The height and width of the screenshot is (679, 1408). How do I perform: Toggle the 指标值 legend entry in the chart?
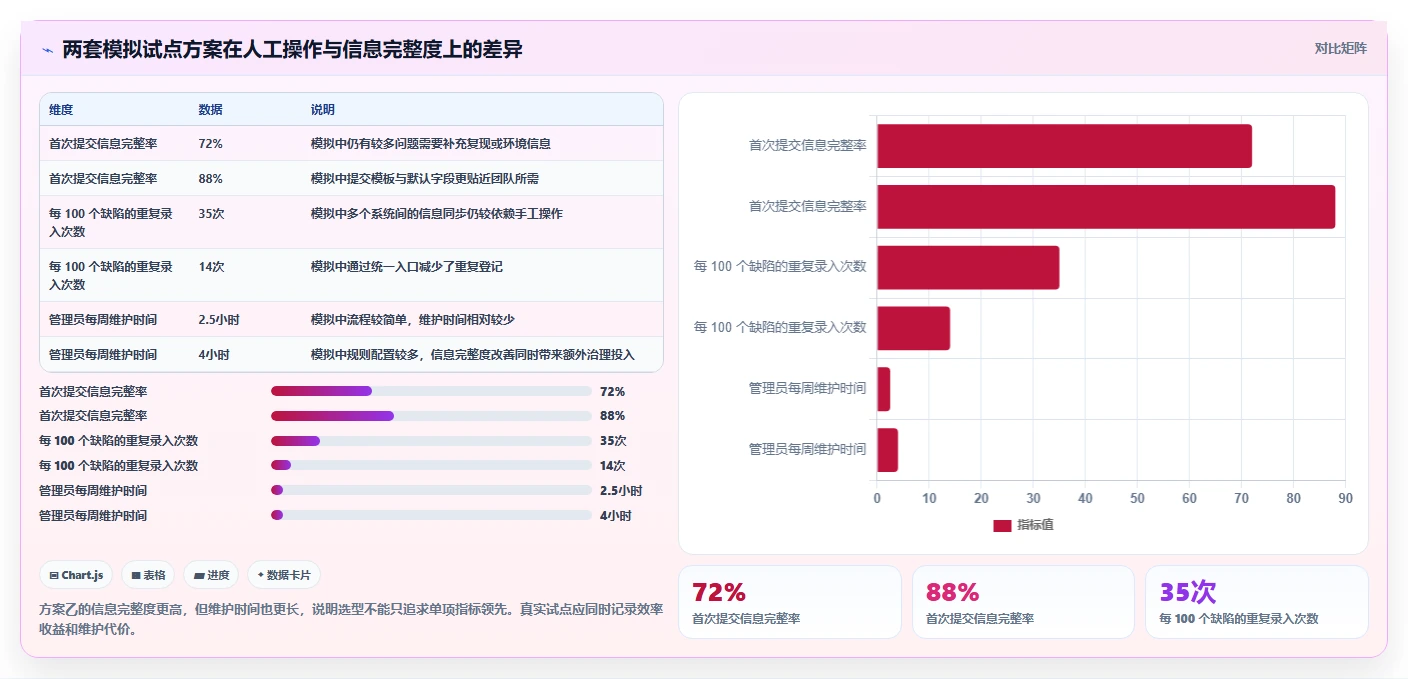(1023, 525)
